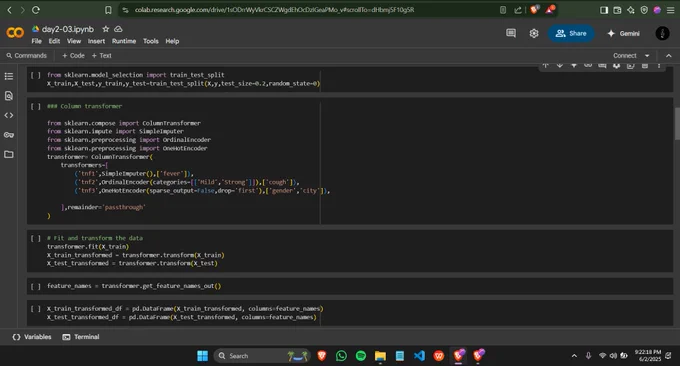Open the Runtime menu
680x366 pixels.
click(x=124, y=41)
